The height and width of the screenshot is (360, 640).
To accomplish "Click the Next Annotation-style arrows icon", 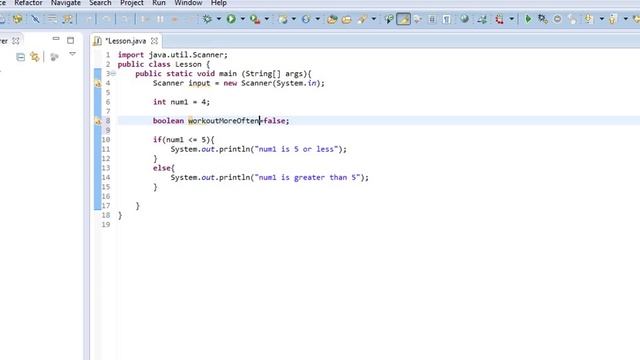I will pos(482,19).
